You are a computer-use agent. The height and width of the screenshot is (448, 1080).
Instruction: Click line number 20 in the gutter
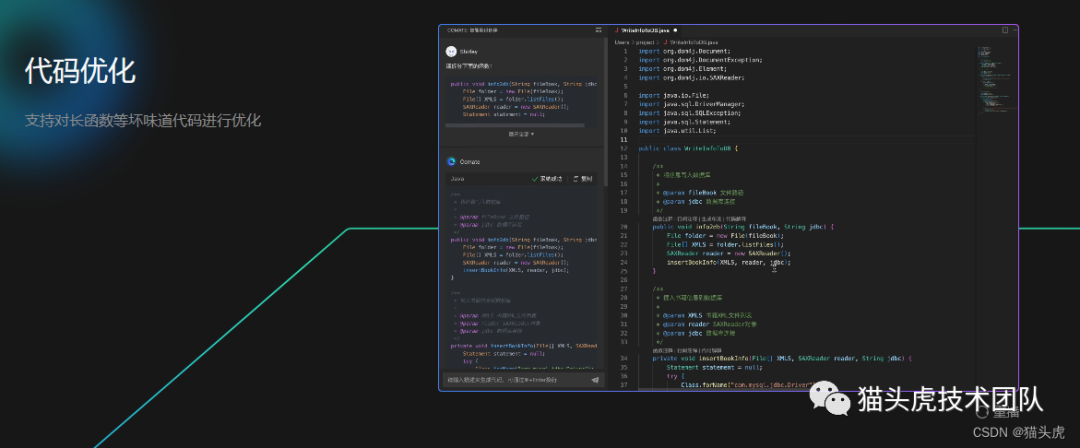click(x=624, y=227)
